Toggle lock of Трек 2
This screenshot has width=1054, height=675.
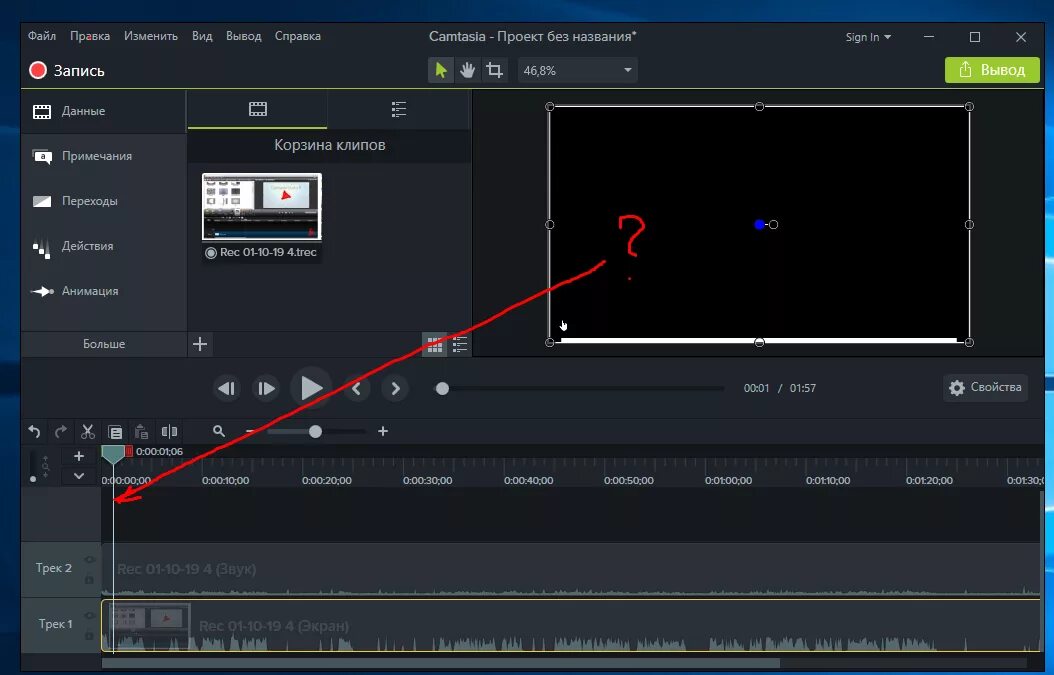pyautogui.click(x=89, y=578)
